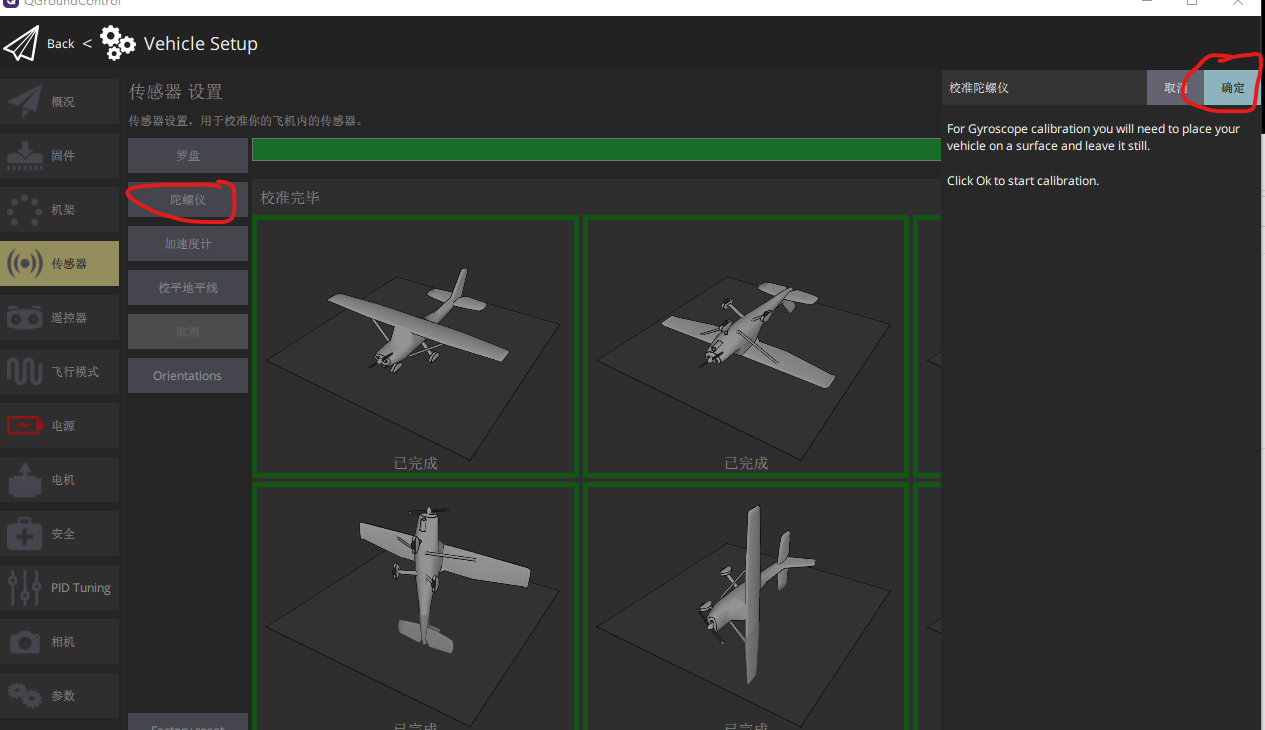
Task: Click the 校准陀螺仪 dialog title
Action: (979, 88)
